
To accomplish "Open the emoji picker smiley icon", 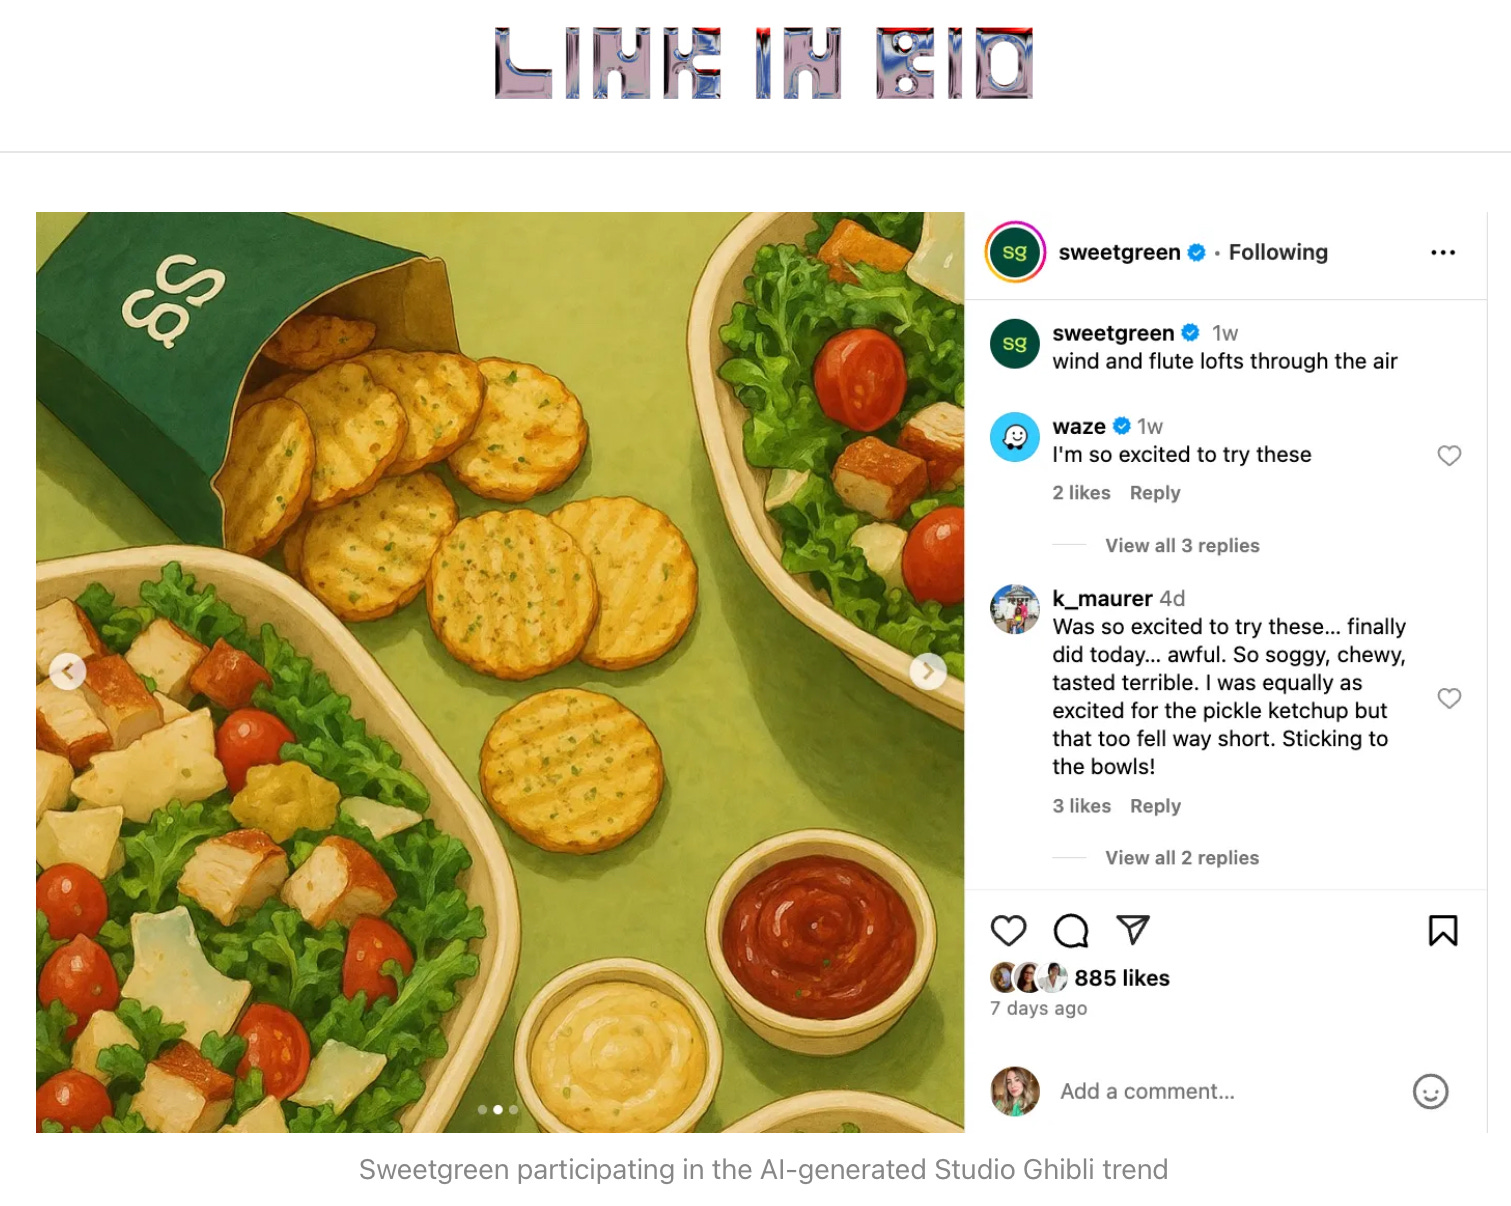I will pos(1430,1091).
